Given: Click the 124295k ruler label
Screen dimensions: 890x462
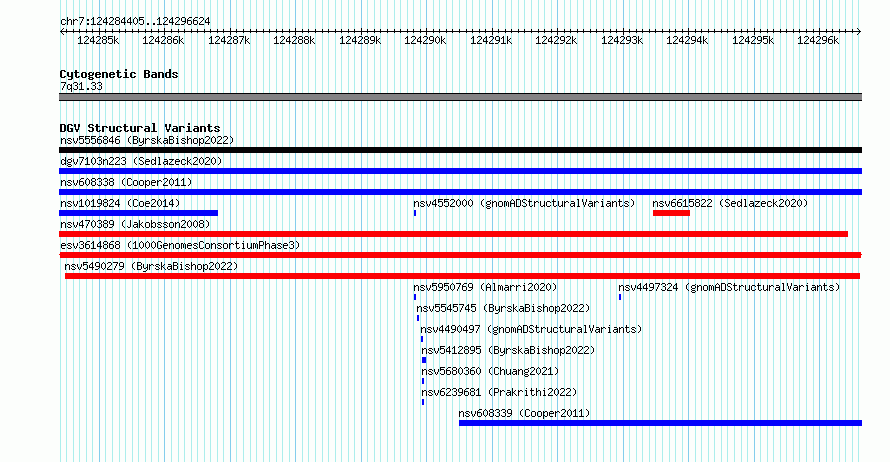Looking at the screenshot, I should point(753,40).
